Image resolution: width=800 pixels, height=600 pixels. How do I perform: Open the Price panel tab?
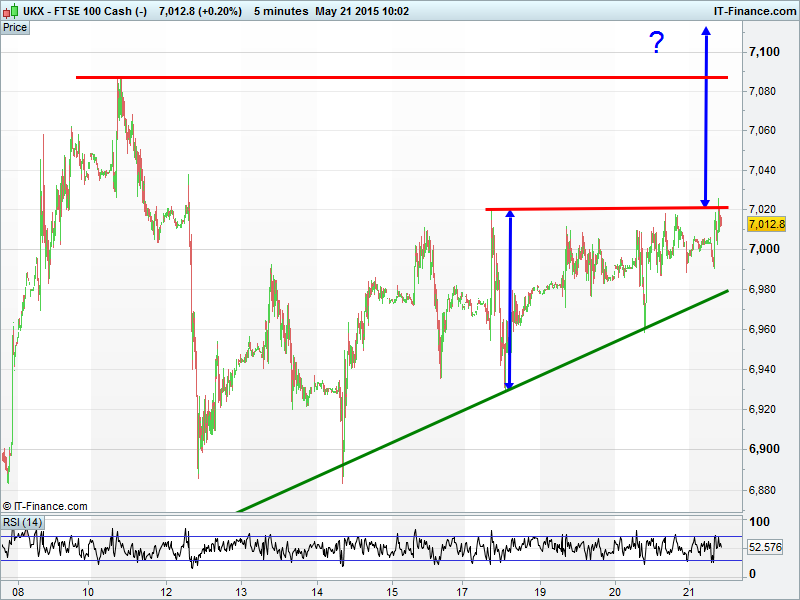point(15,27)
